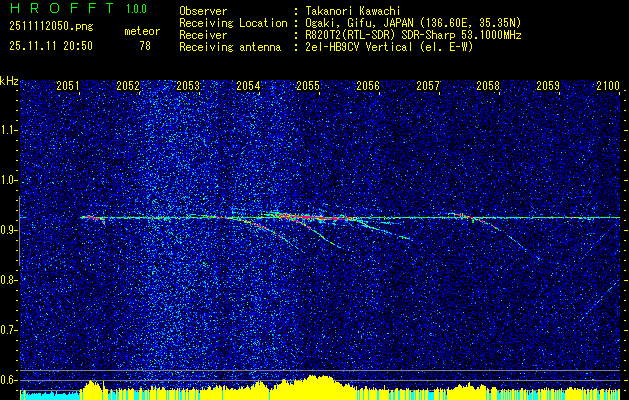629x400 pixels.
Task: Click the gray vertical range bar near 0.9
Action: [19, 231]
